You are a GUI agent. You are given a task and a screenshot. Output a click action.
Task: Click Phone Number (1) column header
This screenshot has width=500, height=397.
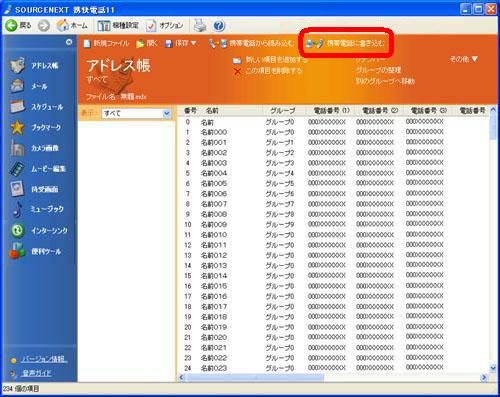click(x=331, y=110)
